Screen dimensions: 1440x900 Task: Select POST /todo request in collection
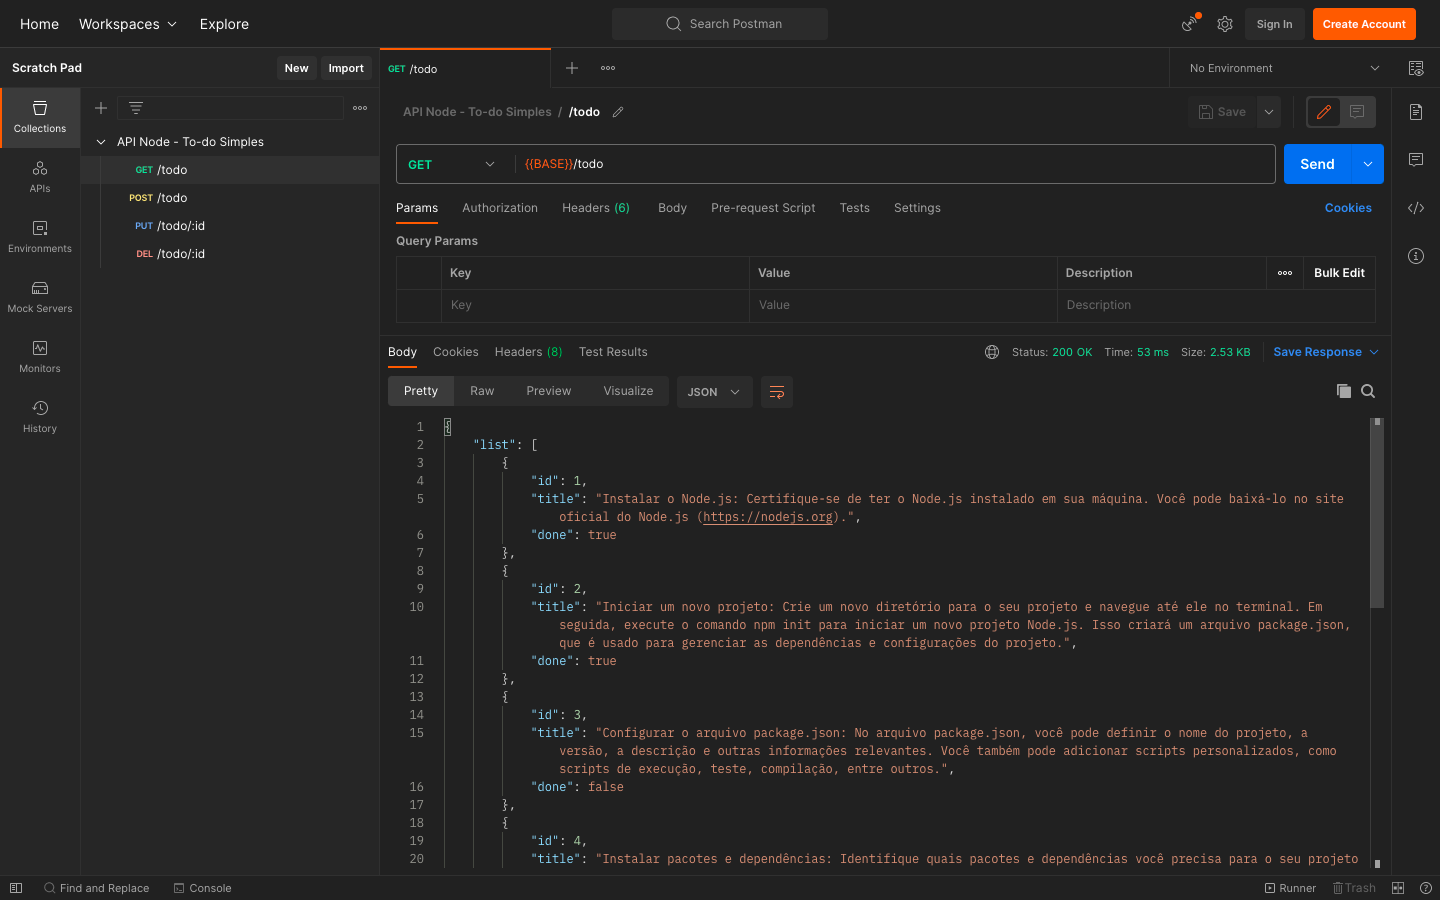click(x=230, y=198)
